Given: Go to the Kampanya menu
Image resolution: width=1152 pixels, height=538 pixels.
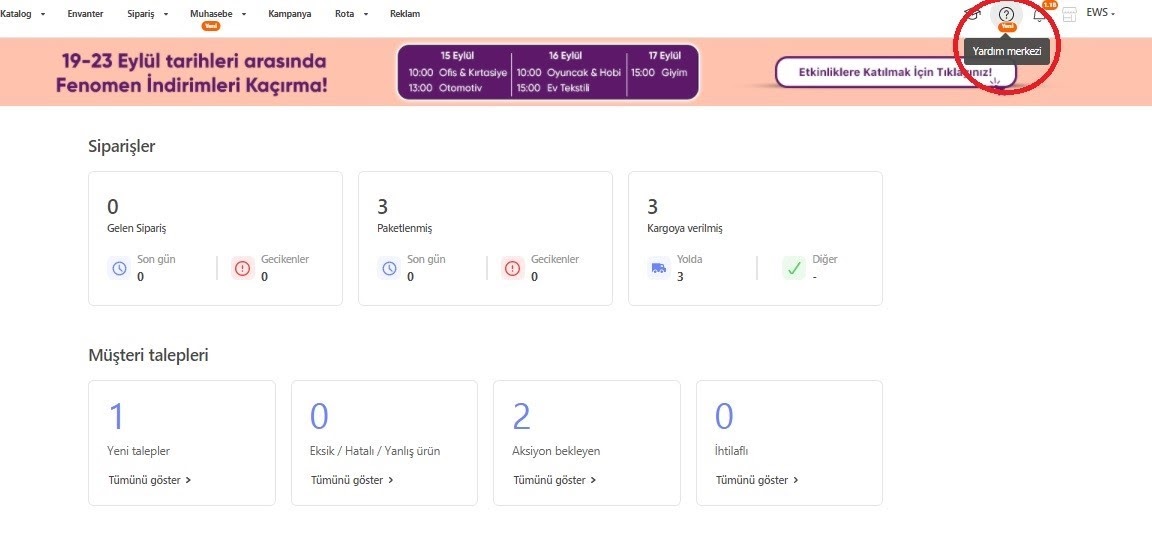Looking at the screenshot, I should point(290,14).
